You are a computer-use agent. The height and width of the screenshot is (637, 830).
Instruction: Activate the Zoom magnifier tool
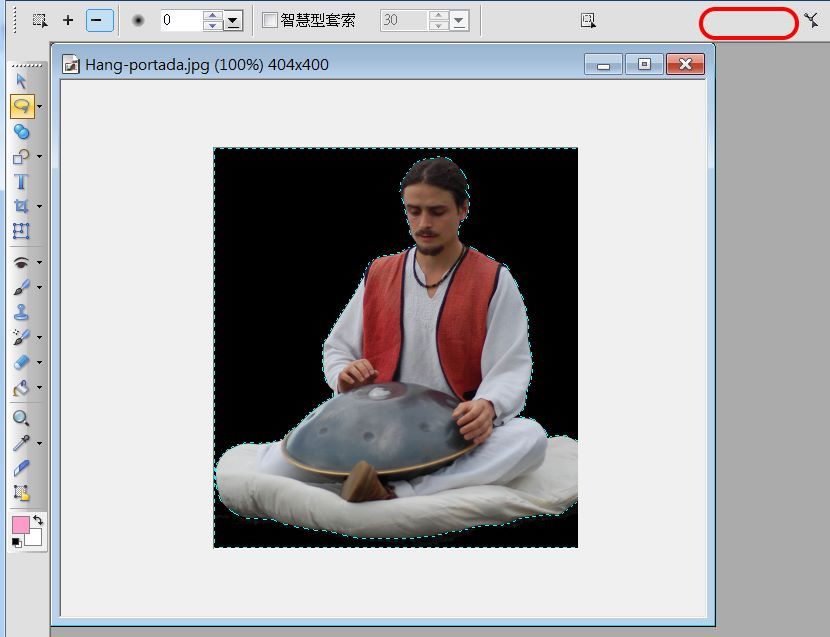tap(21, 418)
